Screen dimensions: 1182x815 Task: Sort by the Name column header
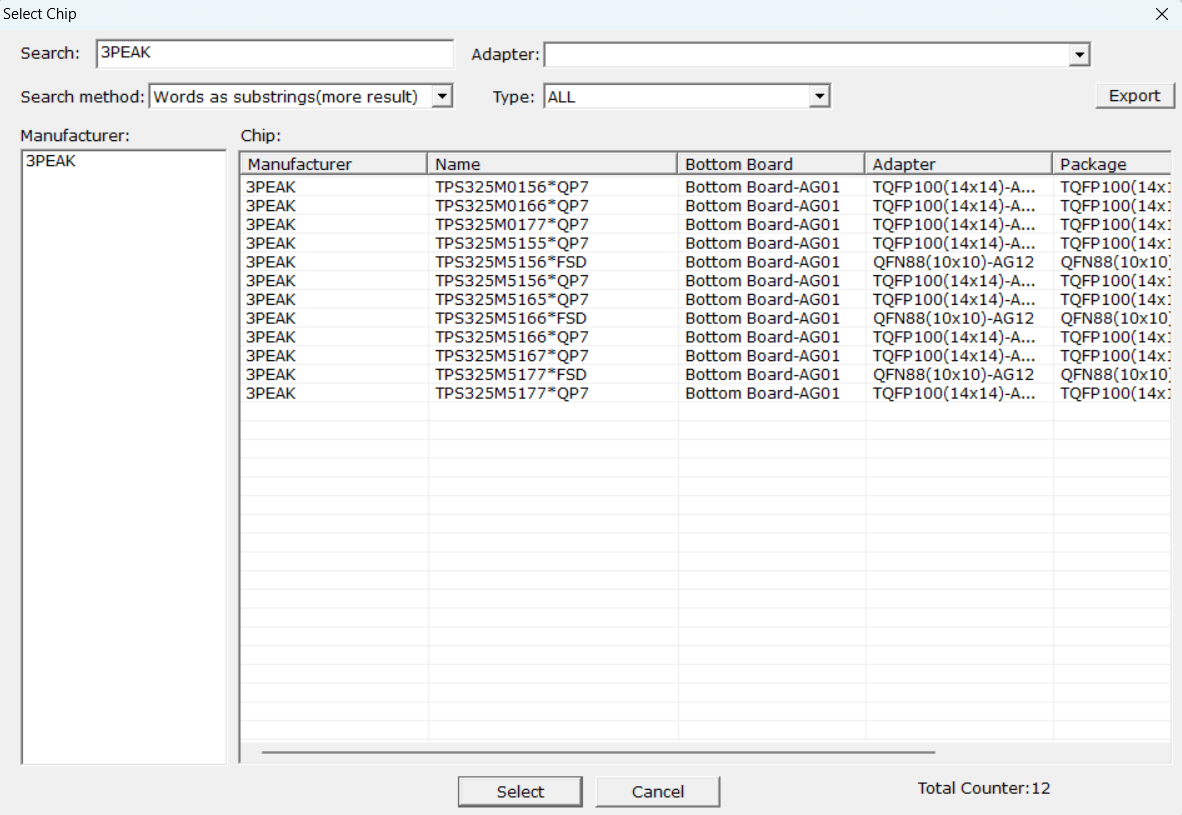[552, 164]
